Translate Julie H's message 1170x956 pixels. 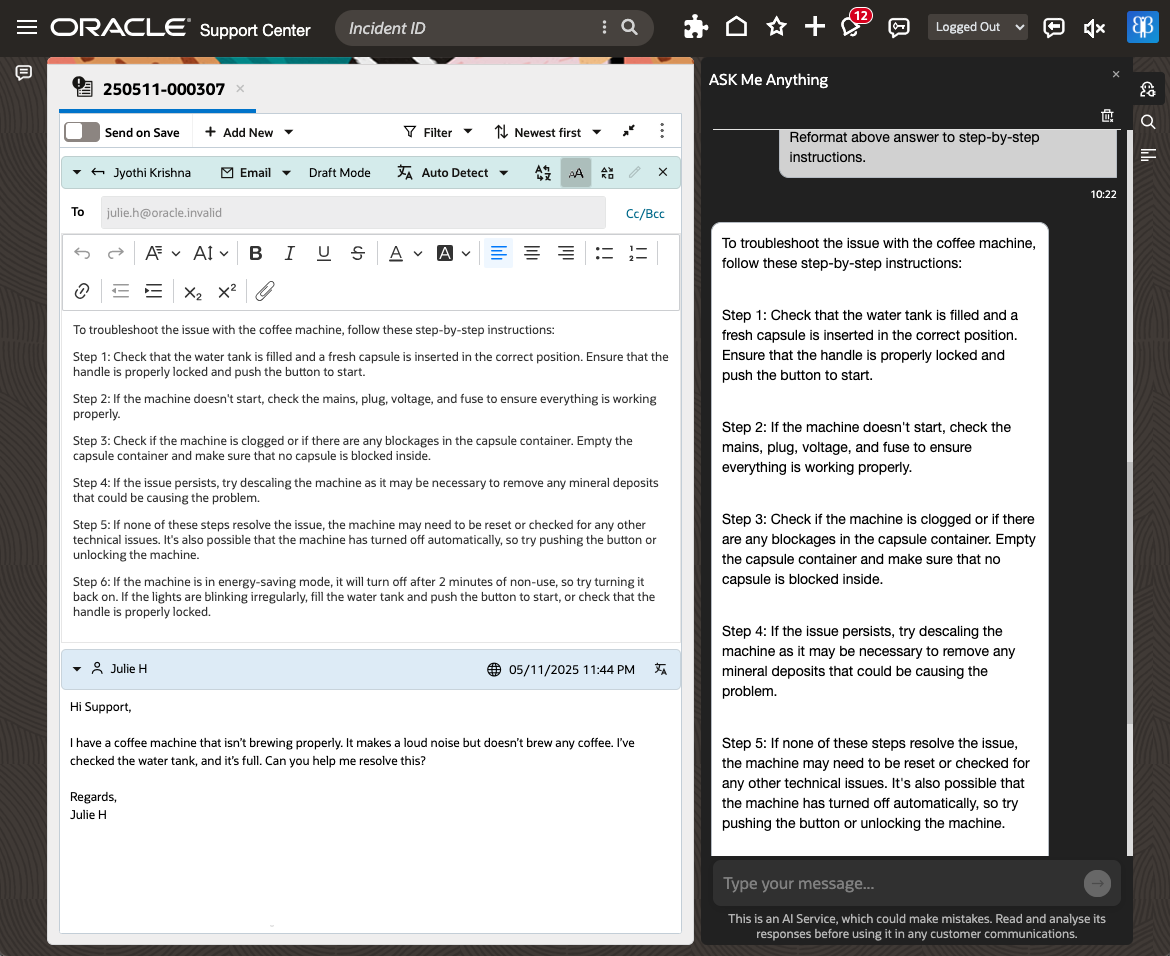click(x=661, y=669)
